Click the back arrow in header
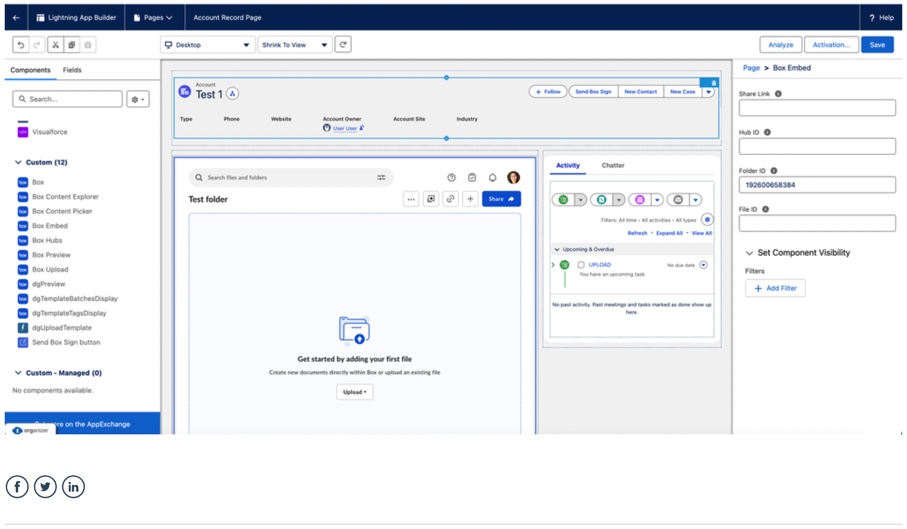This screenshot has width=907, height=529. pos(16,17)
